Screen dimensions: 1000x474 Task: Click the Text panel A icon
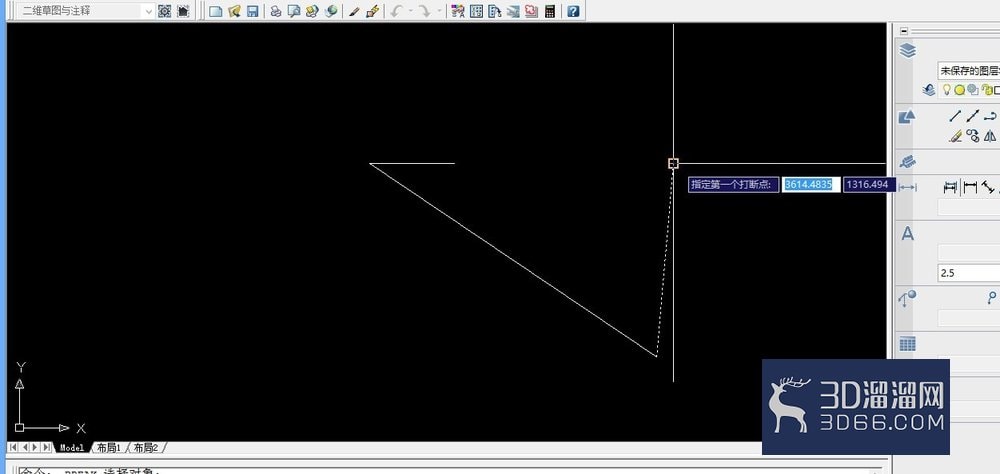907,234
